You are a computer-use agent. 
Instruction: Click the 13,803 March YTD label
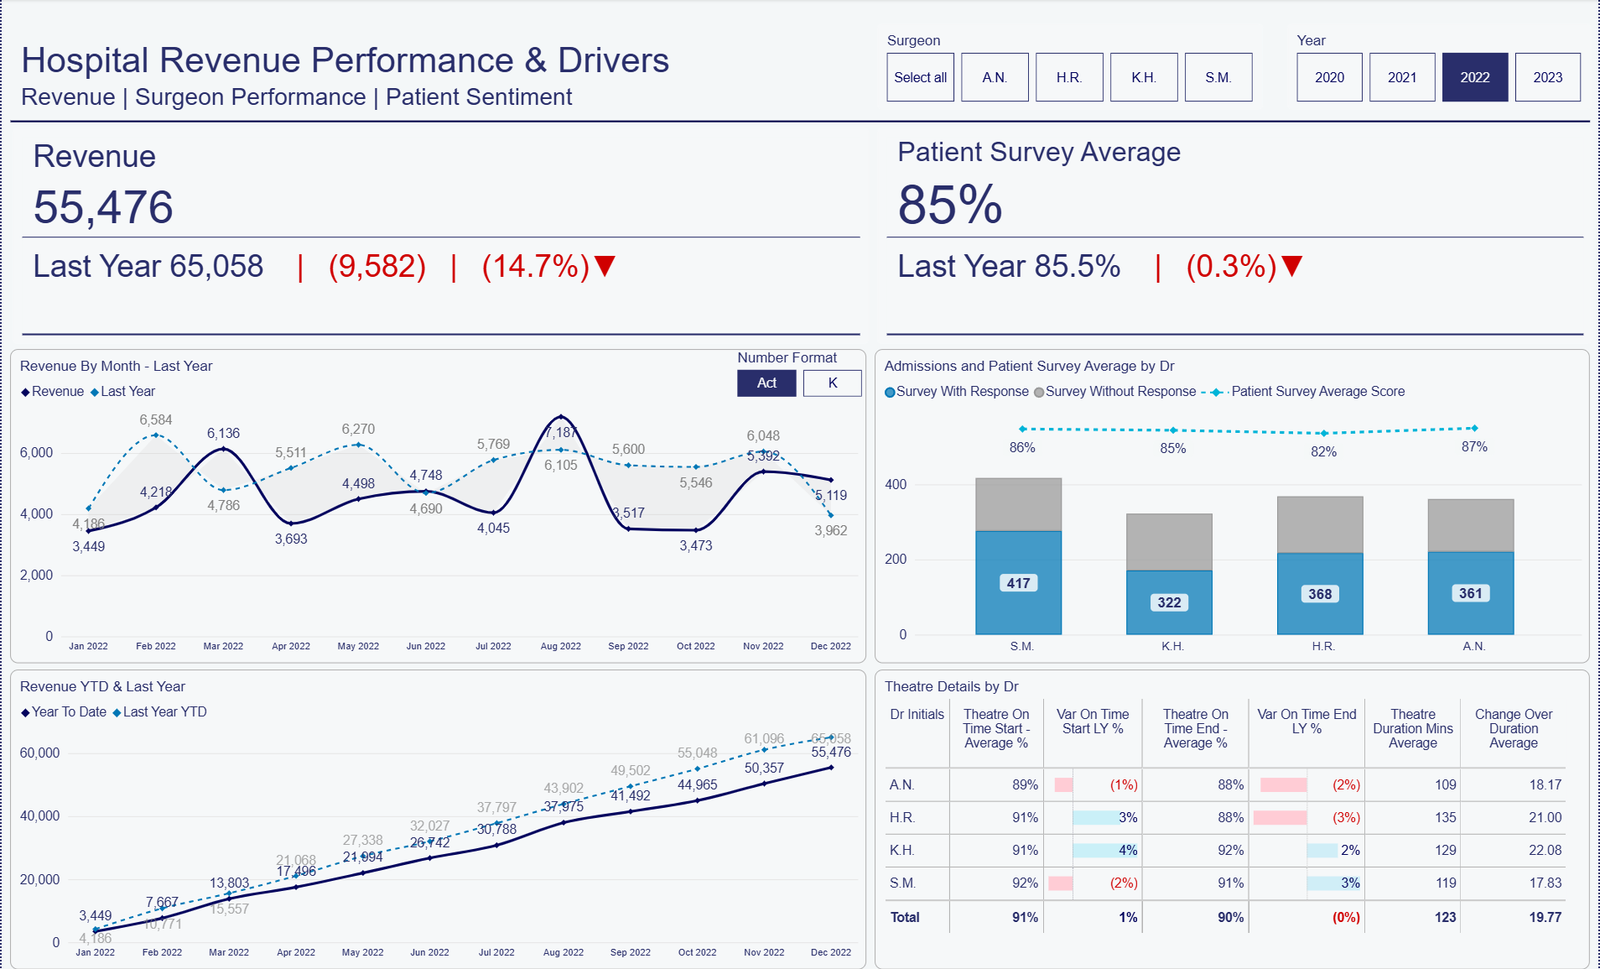pyautogui.click(x=229, y=883)
